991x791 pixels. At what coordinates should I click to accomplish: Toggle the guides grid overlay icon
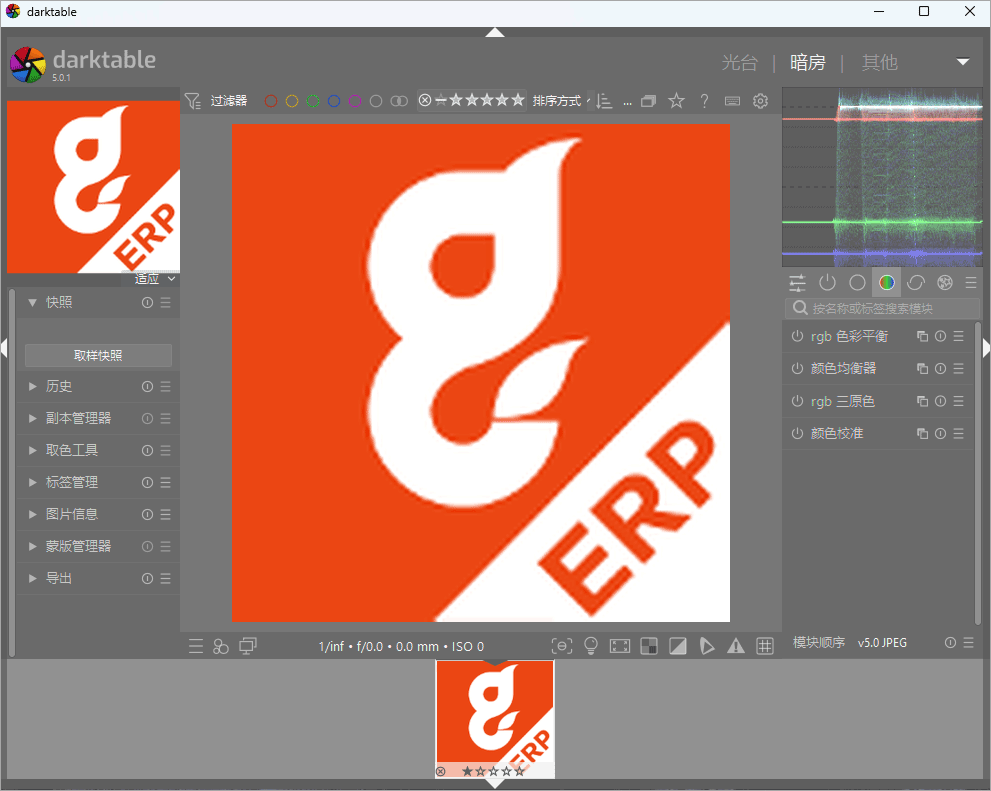click(x=765, y=646)
